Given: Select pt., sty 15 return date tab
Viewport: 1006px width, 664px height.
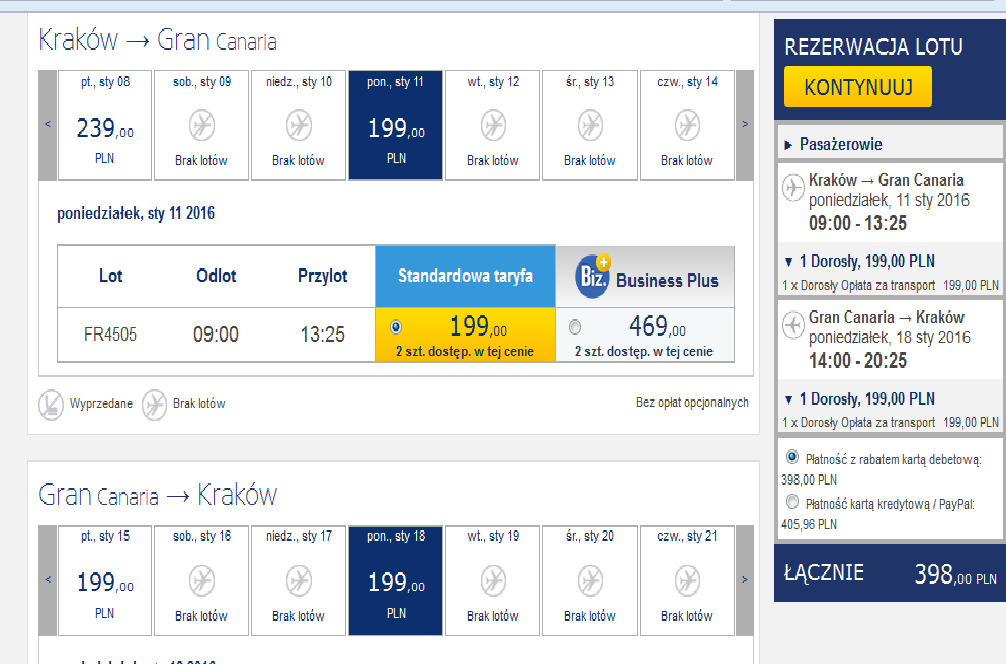Looking at the screenshot, I should click(105, 580).
